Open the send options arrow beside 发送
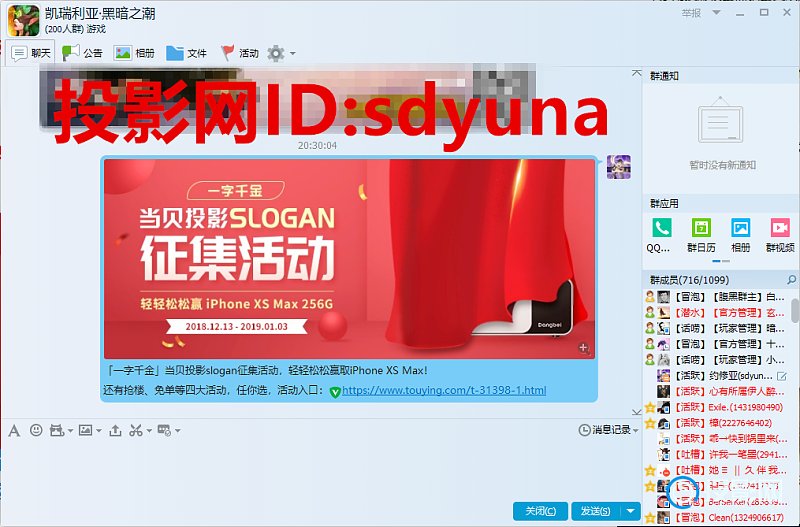800x527 pixels. pos(631,511)
